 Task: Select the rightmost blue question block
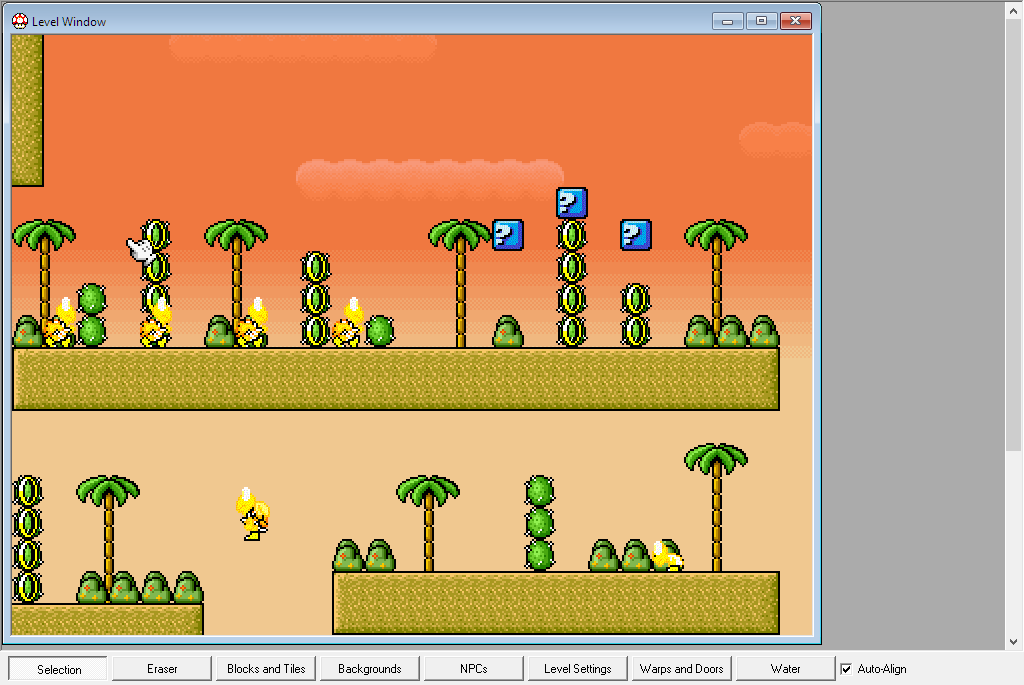635,235
